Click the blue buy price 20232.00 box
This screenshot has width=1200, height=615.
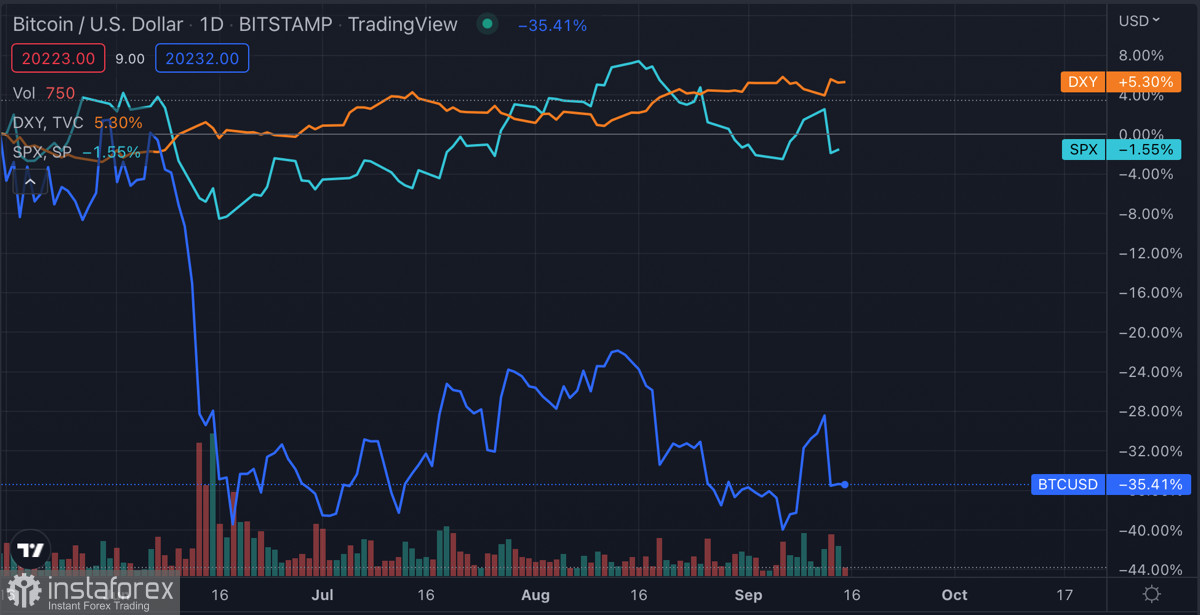click(x=202, y=59)
